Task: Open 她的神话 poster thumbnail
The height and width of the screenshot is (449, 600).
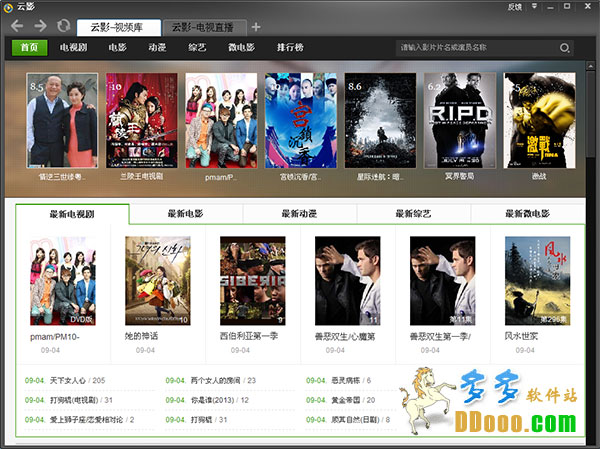Action: pyautogui.click(x=158, y=281)
